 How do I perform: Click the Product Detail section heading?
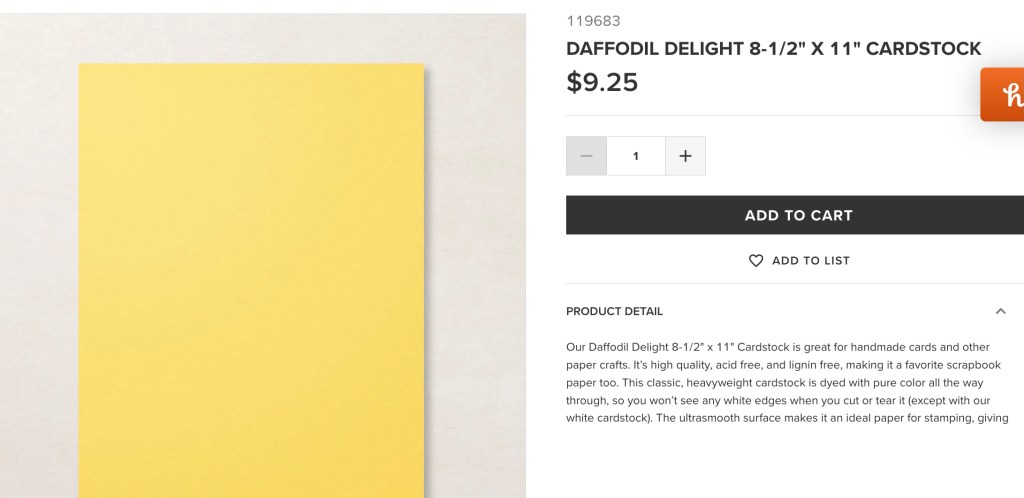tap(614, 311)
